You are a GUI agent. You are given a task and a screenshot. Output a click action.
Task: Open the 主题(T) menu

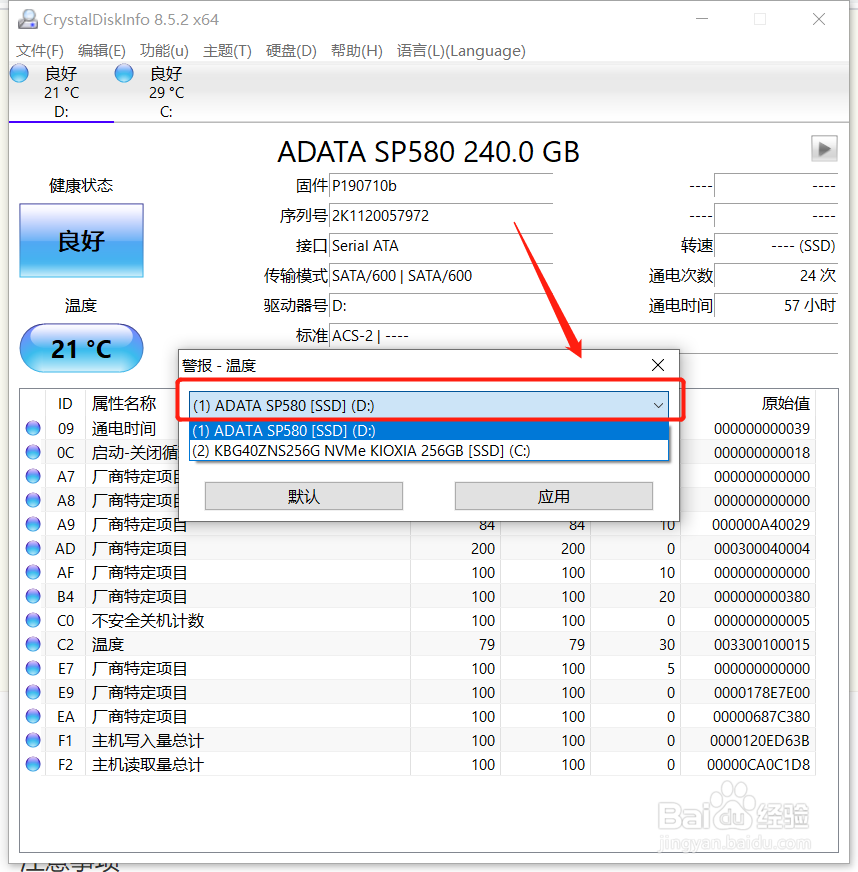[227, 51]
